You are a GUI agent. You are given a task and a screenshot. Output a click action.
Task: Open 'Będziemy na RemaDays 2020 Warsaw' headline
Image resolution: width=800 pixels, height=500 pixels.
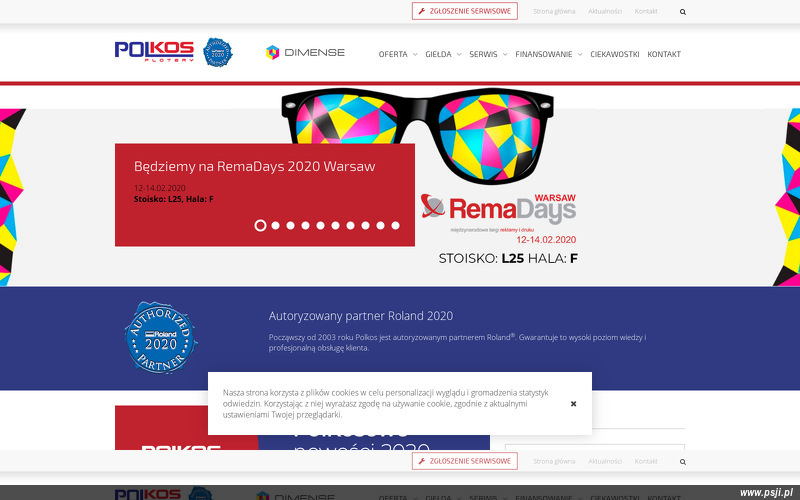254,166
